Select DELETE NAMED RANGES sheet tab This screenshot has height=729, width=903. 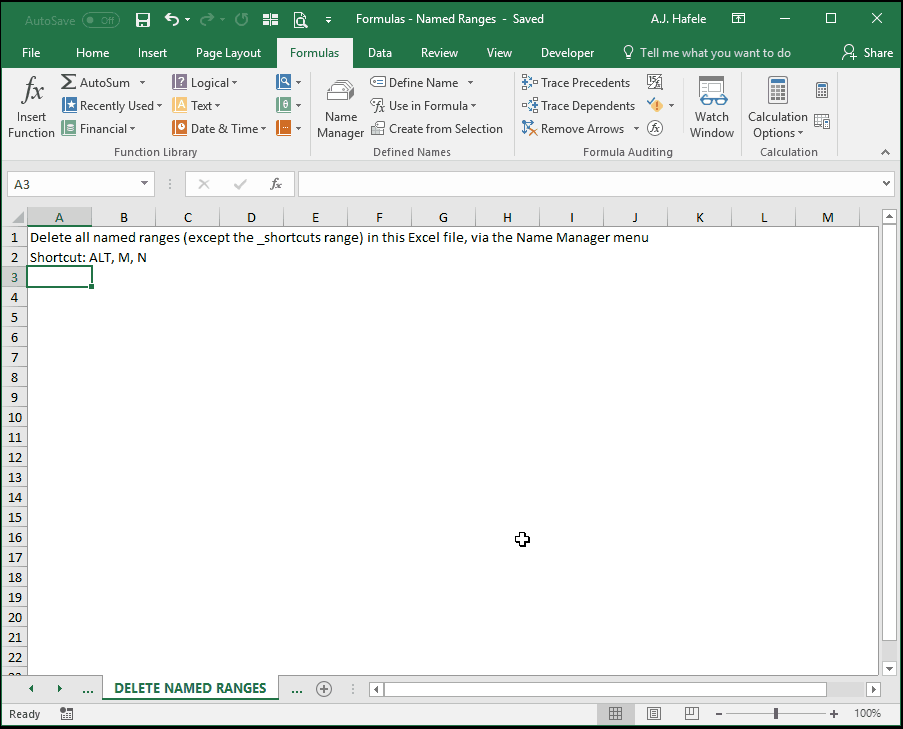coord(190,688)
